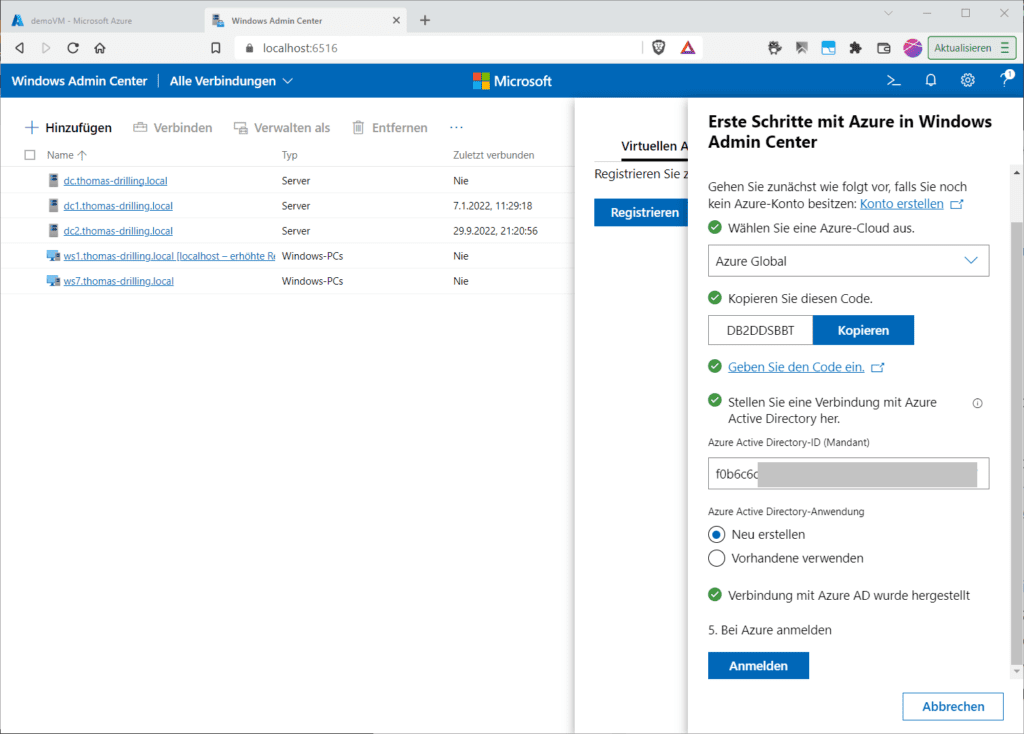
Task: Select the Vorhandene verwenden radio button
Action: [716, 558]
